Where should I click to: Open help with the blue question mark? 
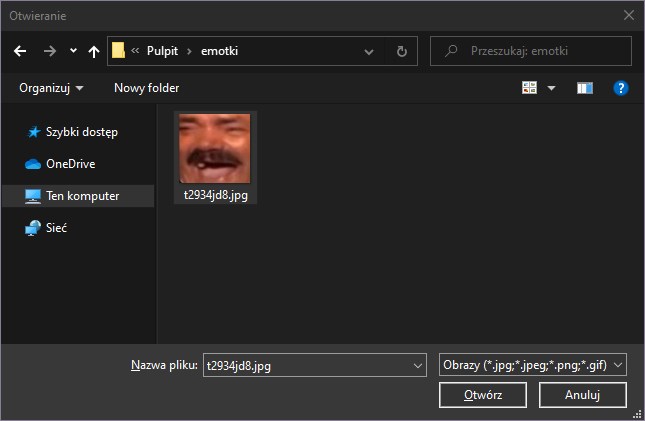pyautogui.click(x=621, y=88)
